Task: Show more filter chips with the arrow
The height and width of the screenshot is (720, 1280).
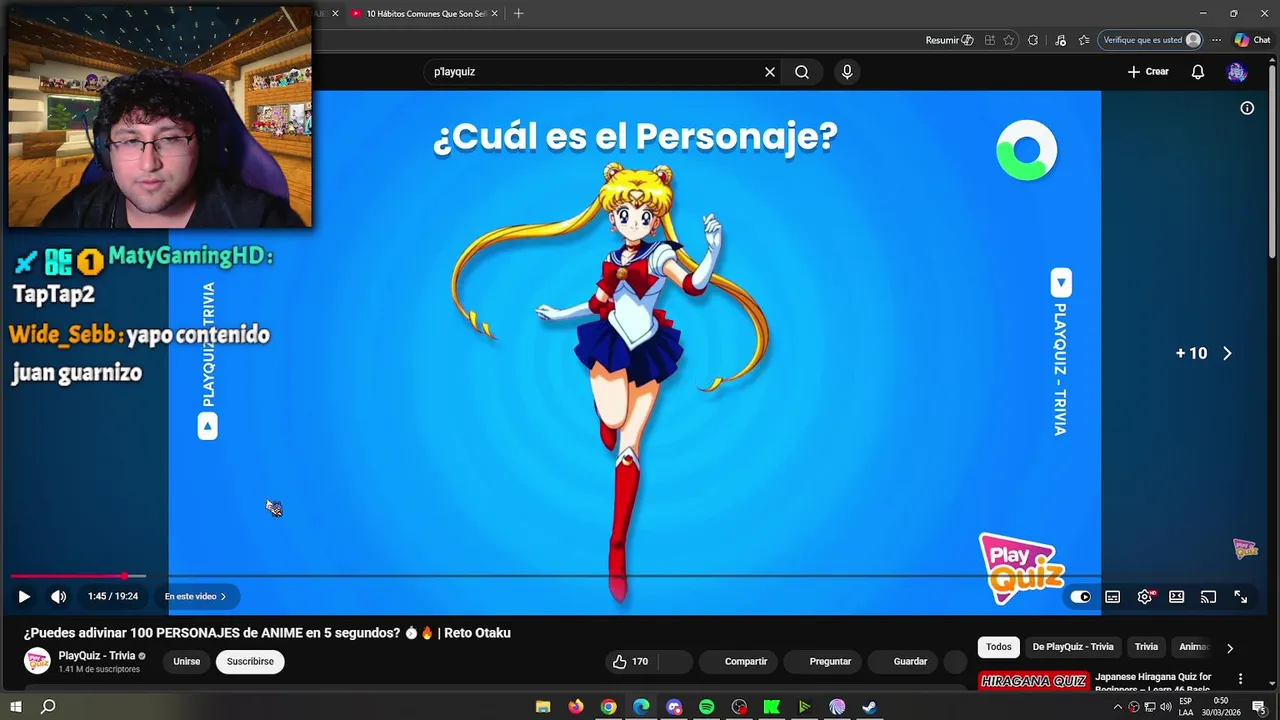Action: (x=1229, y=648)
